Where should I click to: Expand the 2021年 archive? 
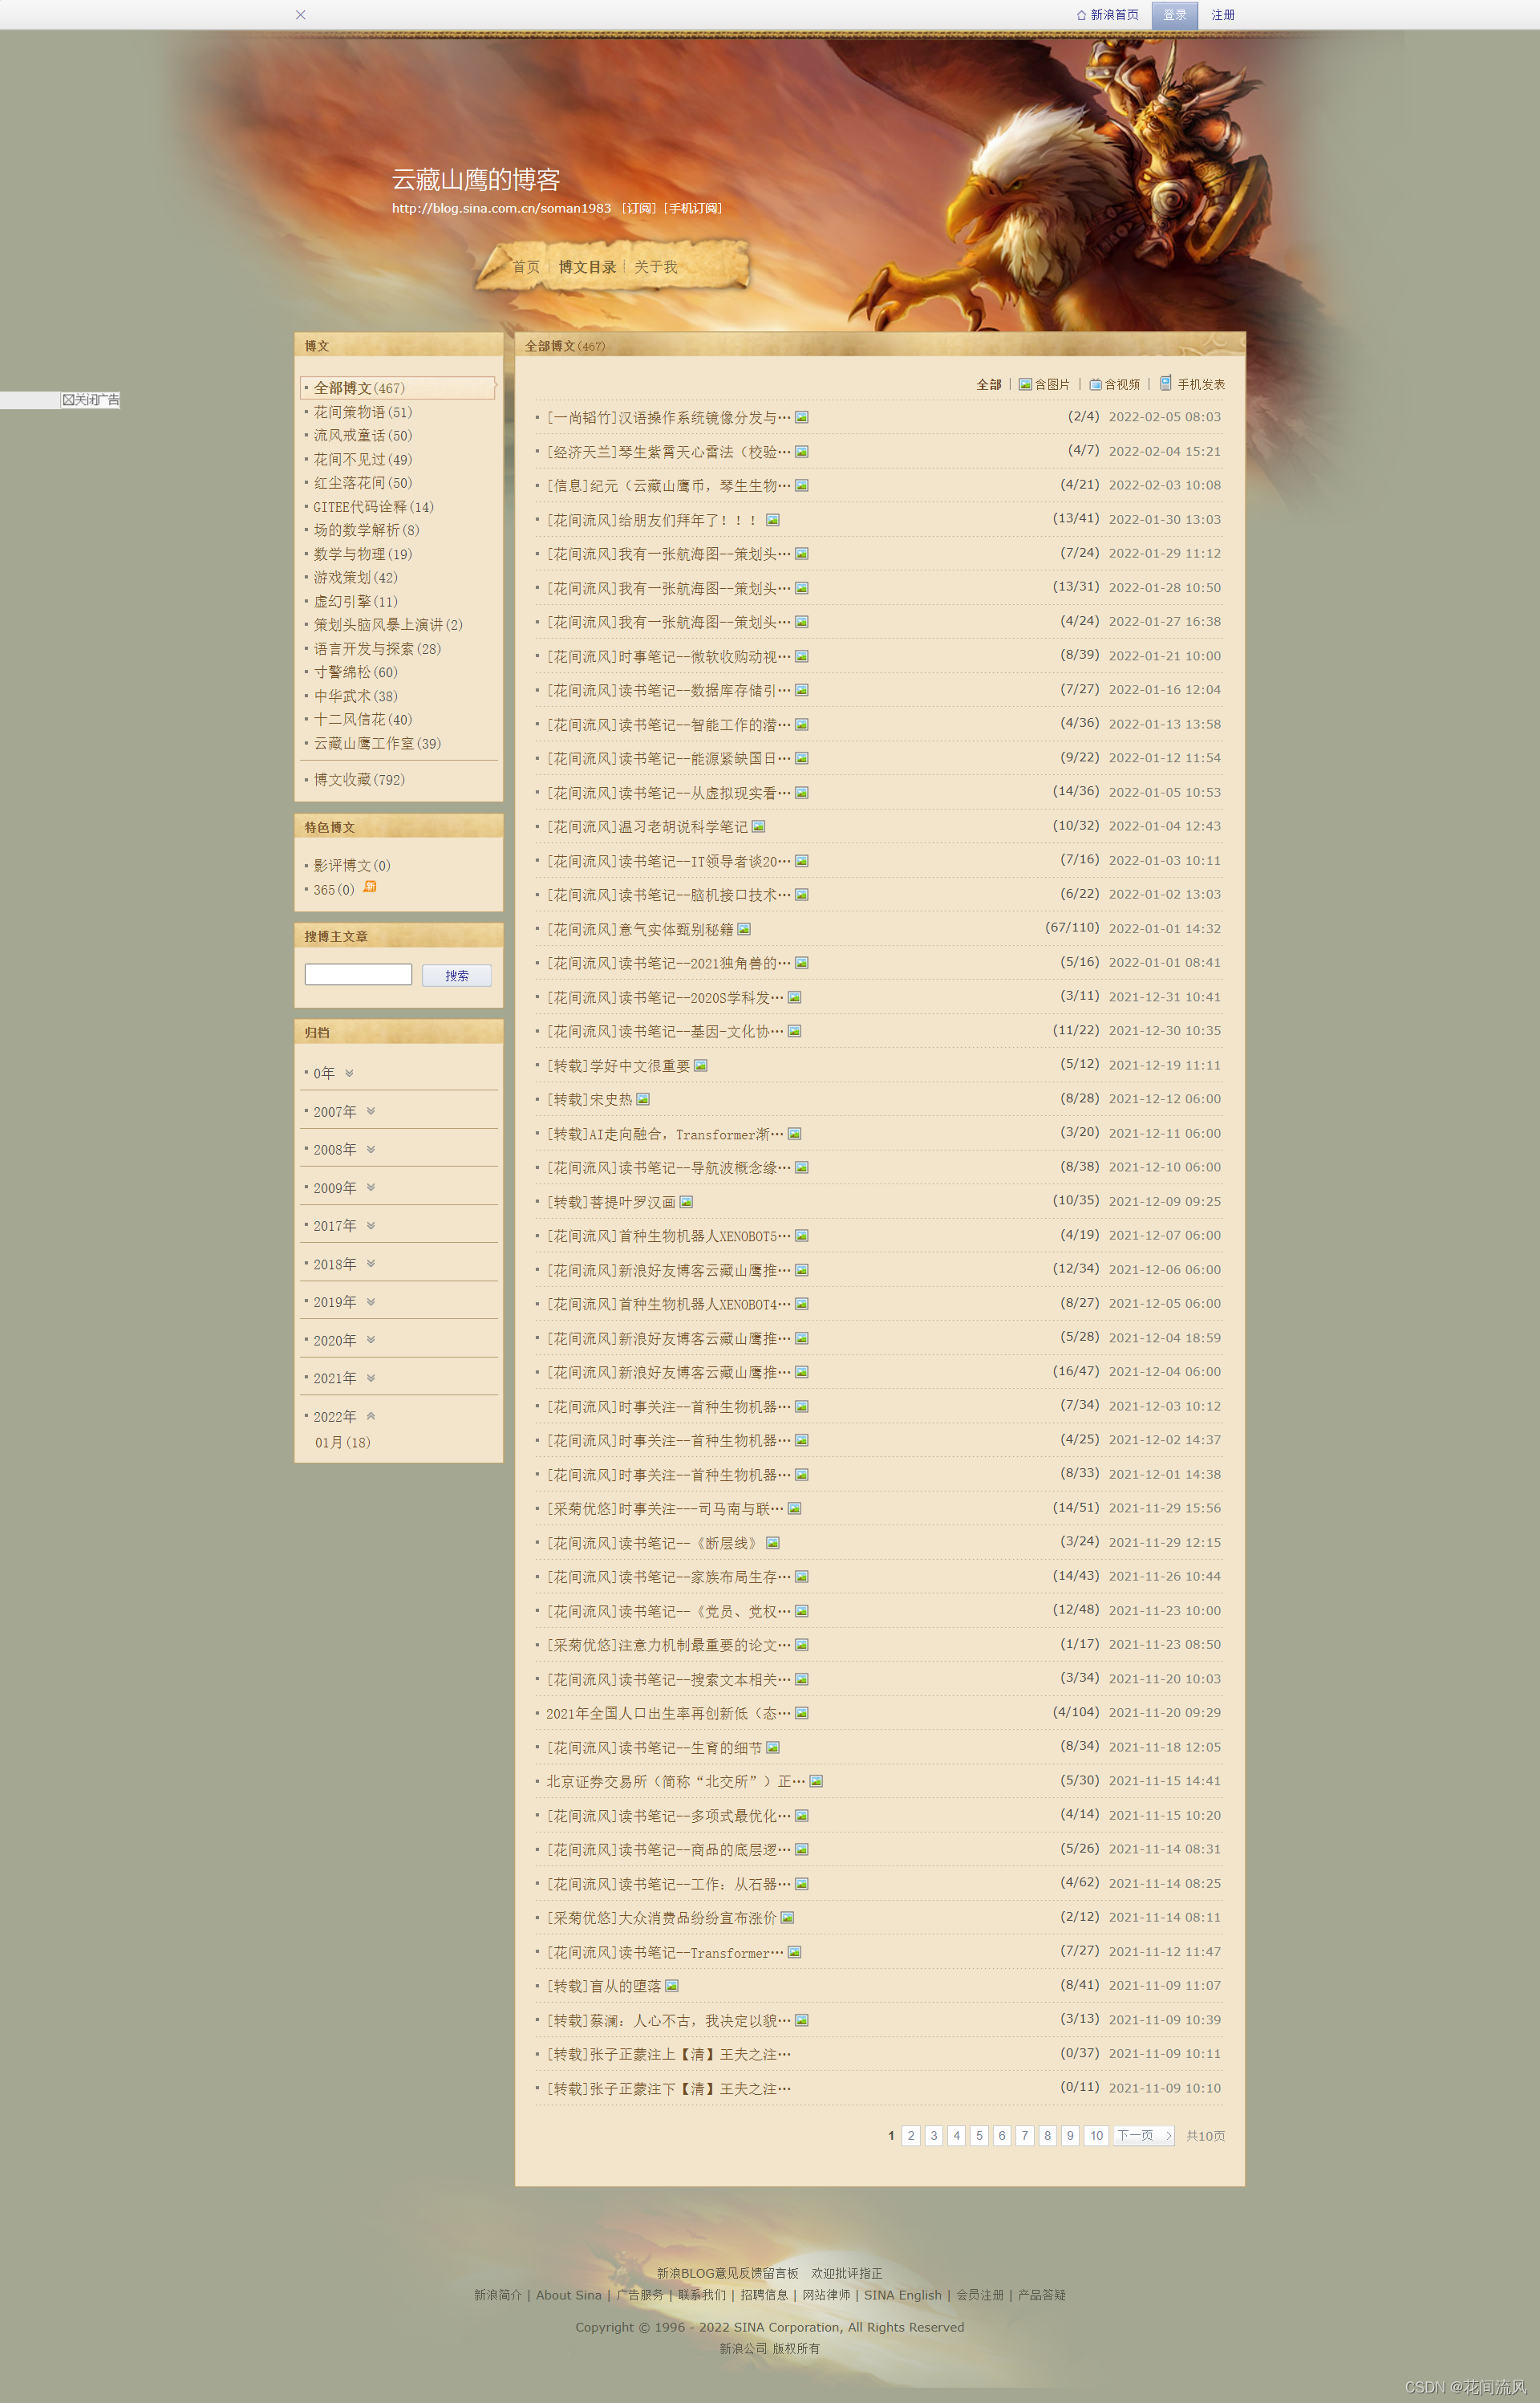point(371,1377)
